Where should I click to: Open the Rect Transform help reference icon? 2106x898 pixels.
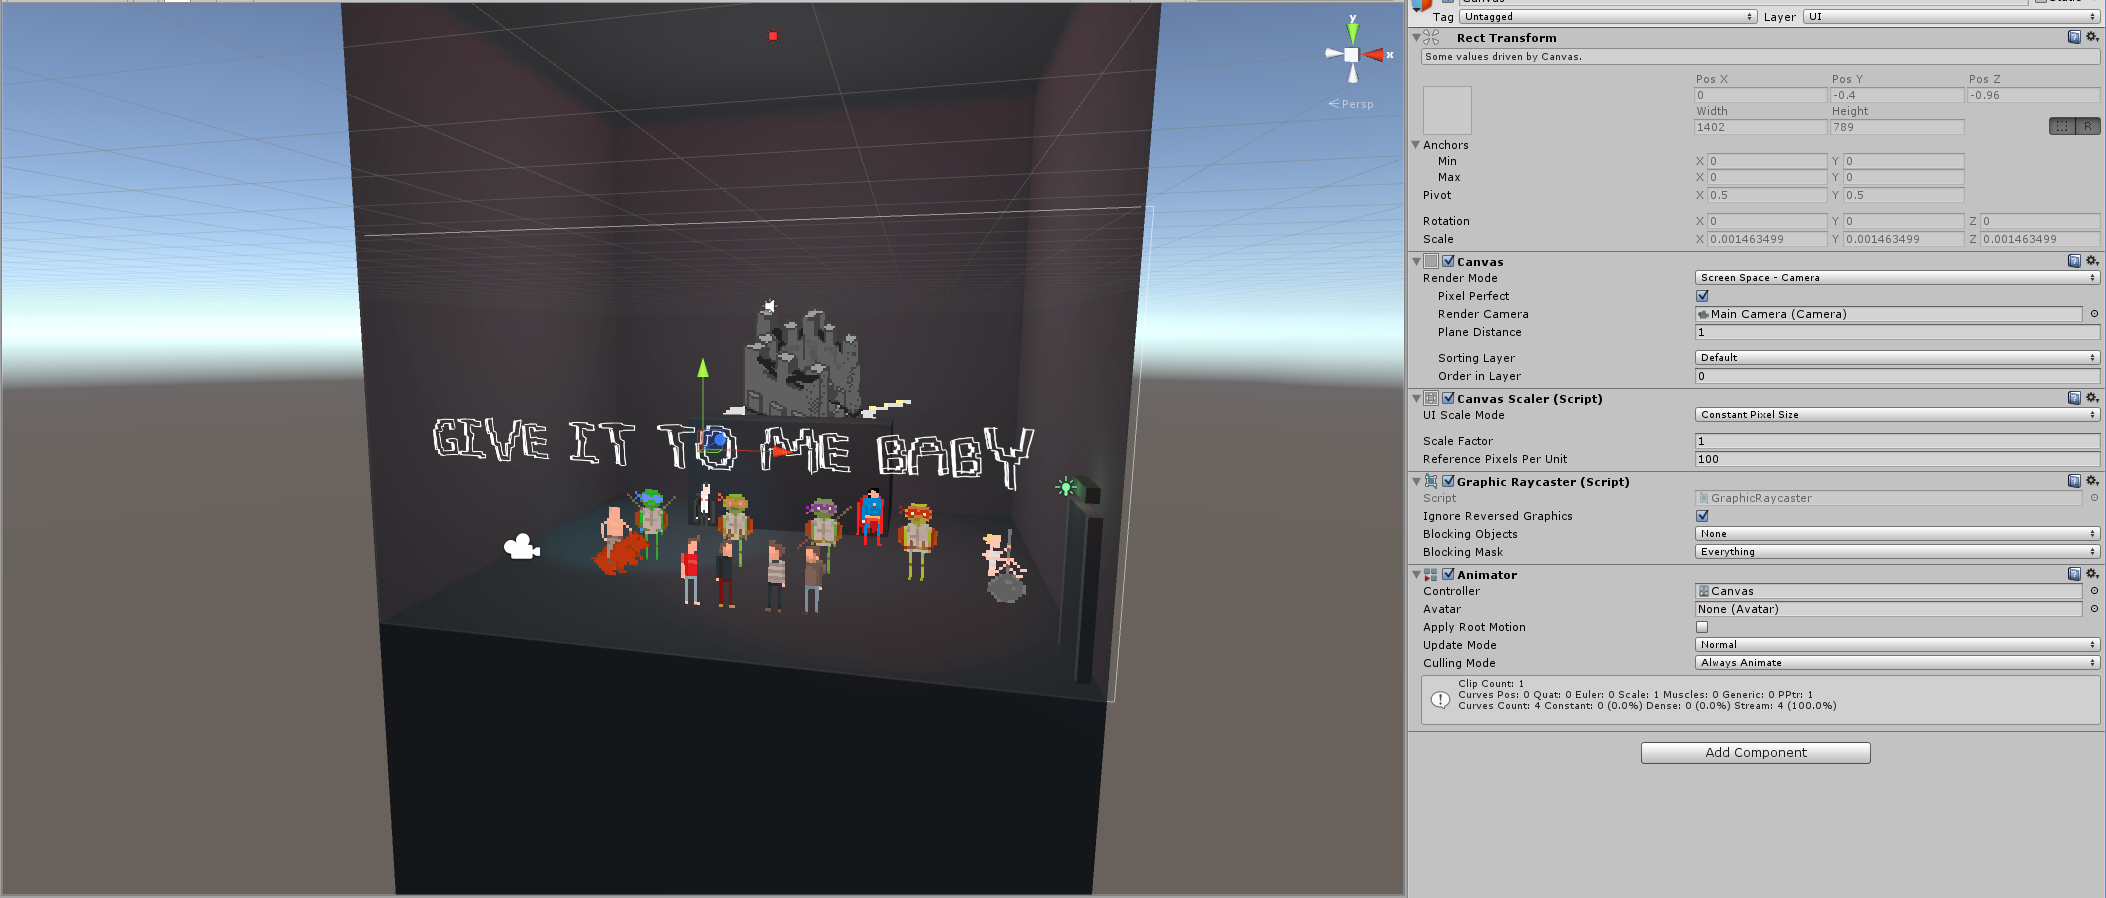point(2074,37)
